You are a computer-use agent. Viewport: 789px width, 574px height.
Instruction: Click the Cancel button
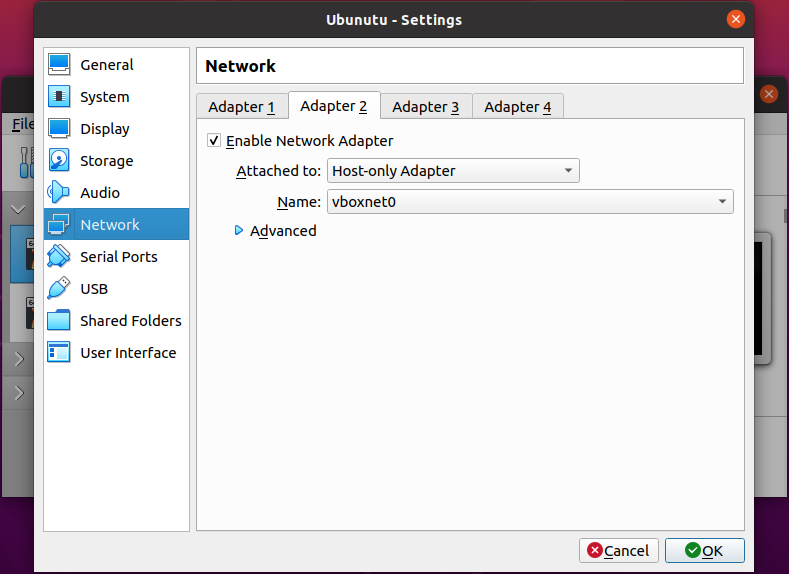coord(618,550)
